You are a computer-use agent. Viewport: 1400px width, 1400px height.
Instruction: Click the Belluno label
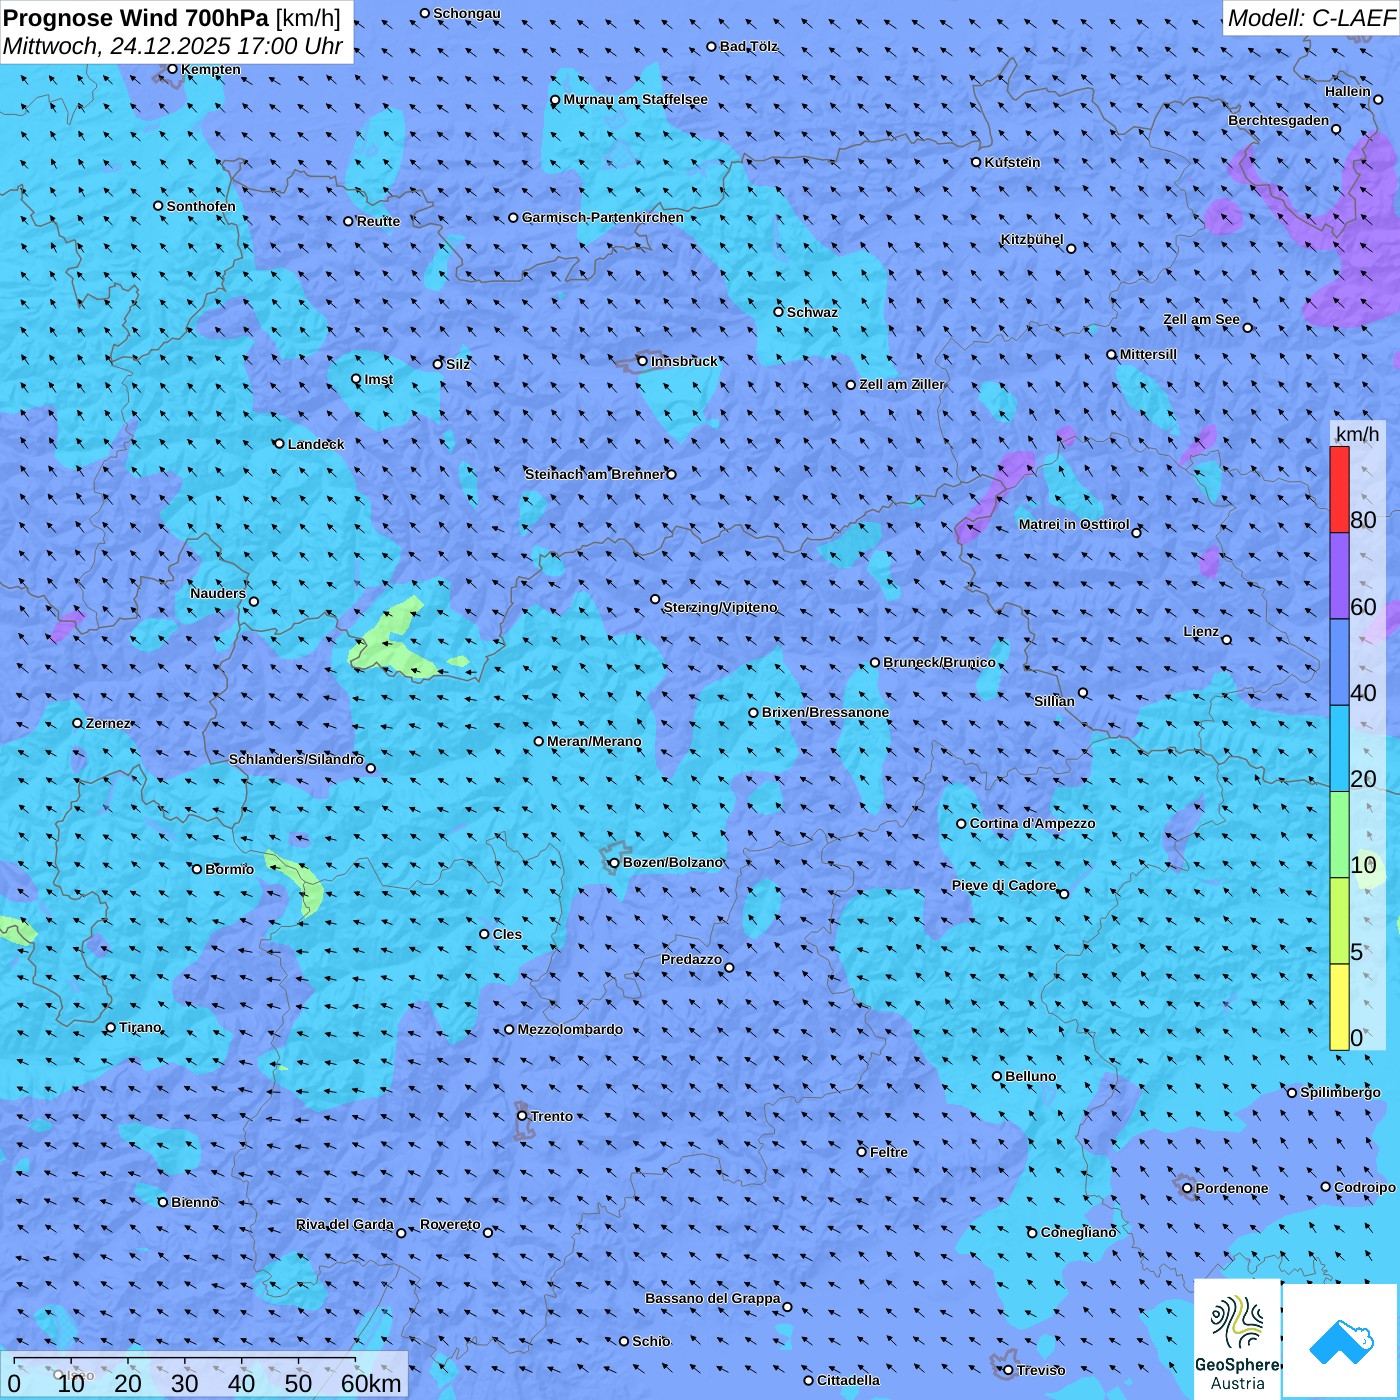click(1030, 1076)
